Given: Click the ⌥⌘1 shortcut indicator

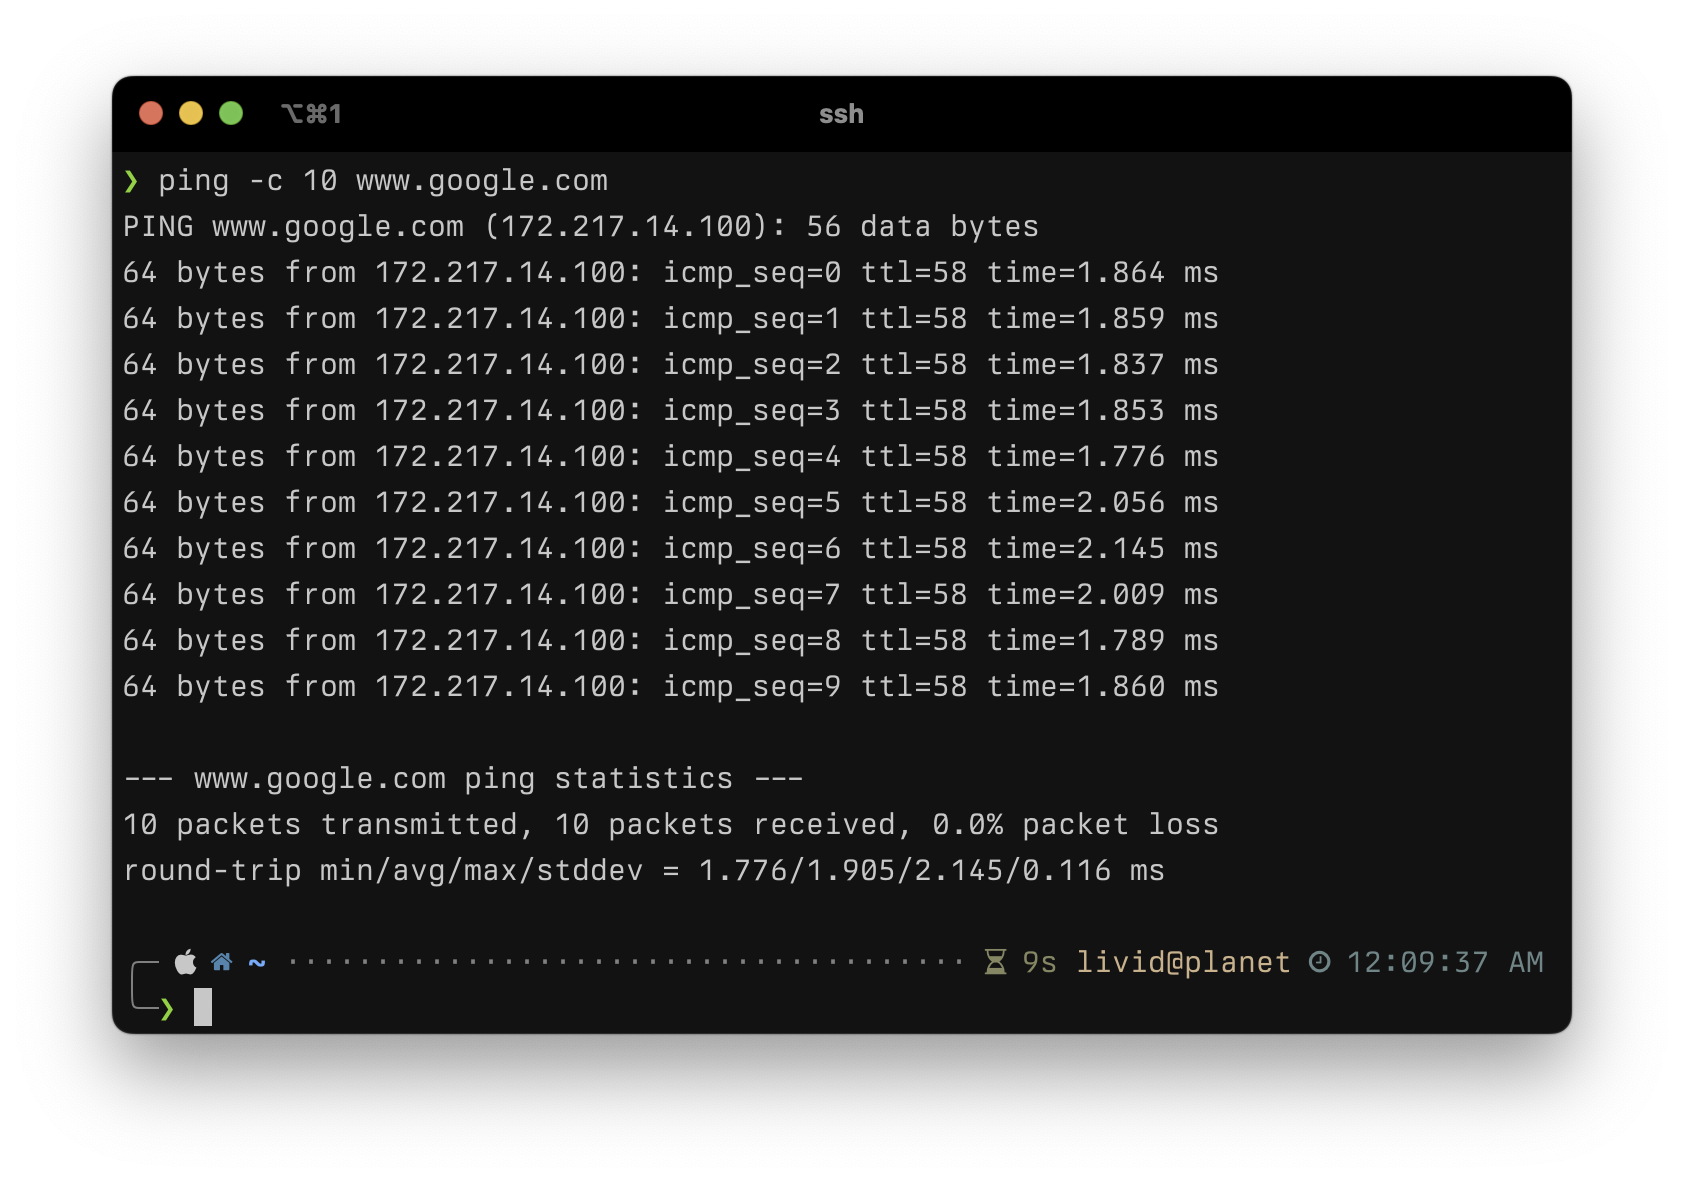Looking at the screenshot, I should tap(312, 114).
